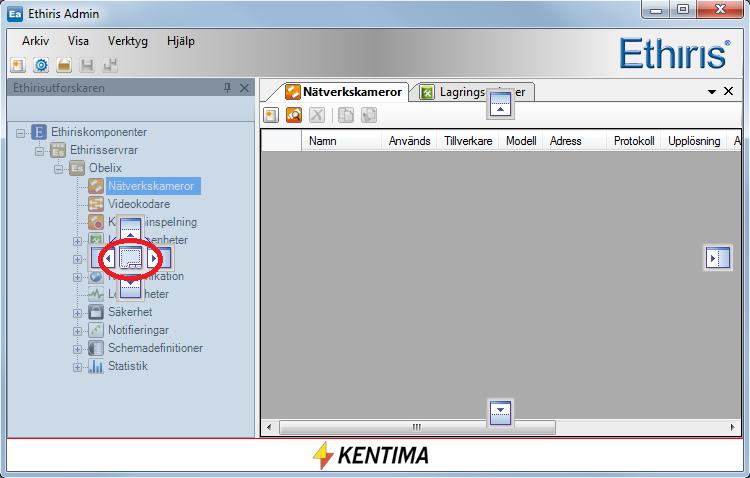Screen dimensions: 750x478
Task: Sort by the Modell column header
Action: click(521, 141)
